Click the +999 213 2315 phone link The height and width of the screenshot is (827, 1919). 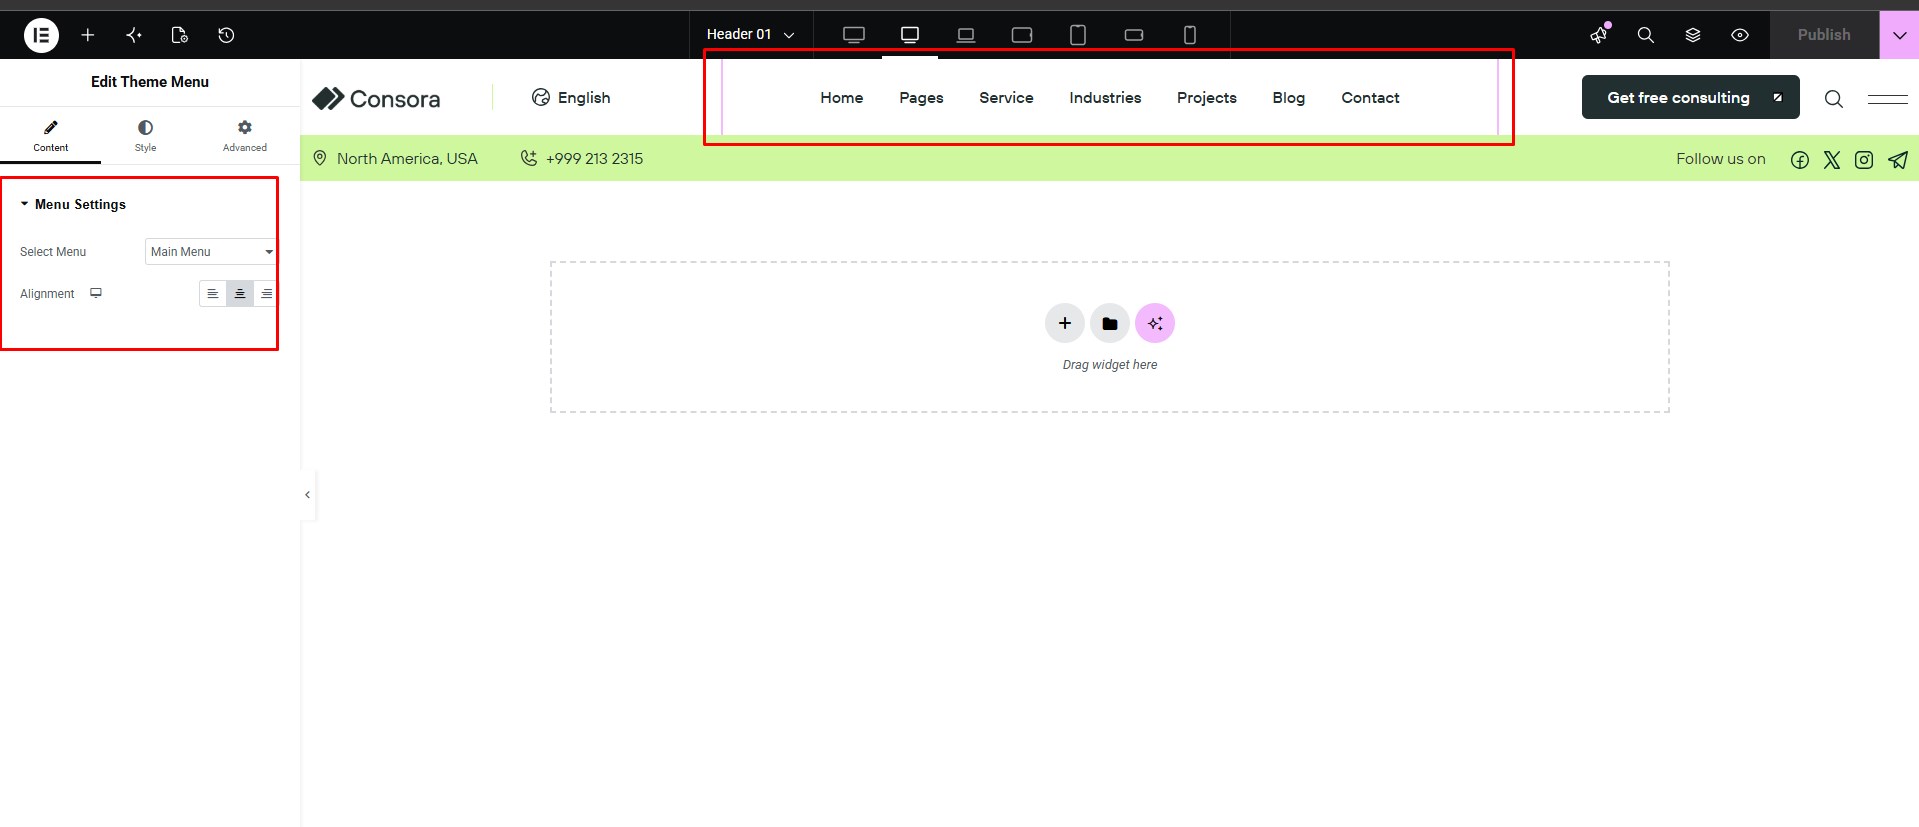pos(594,159)
